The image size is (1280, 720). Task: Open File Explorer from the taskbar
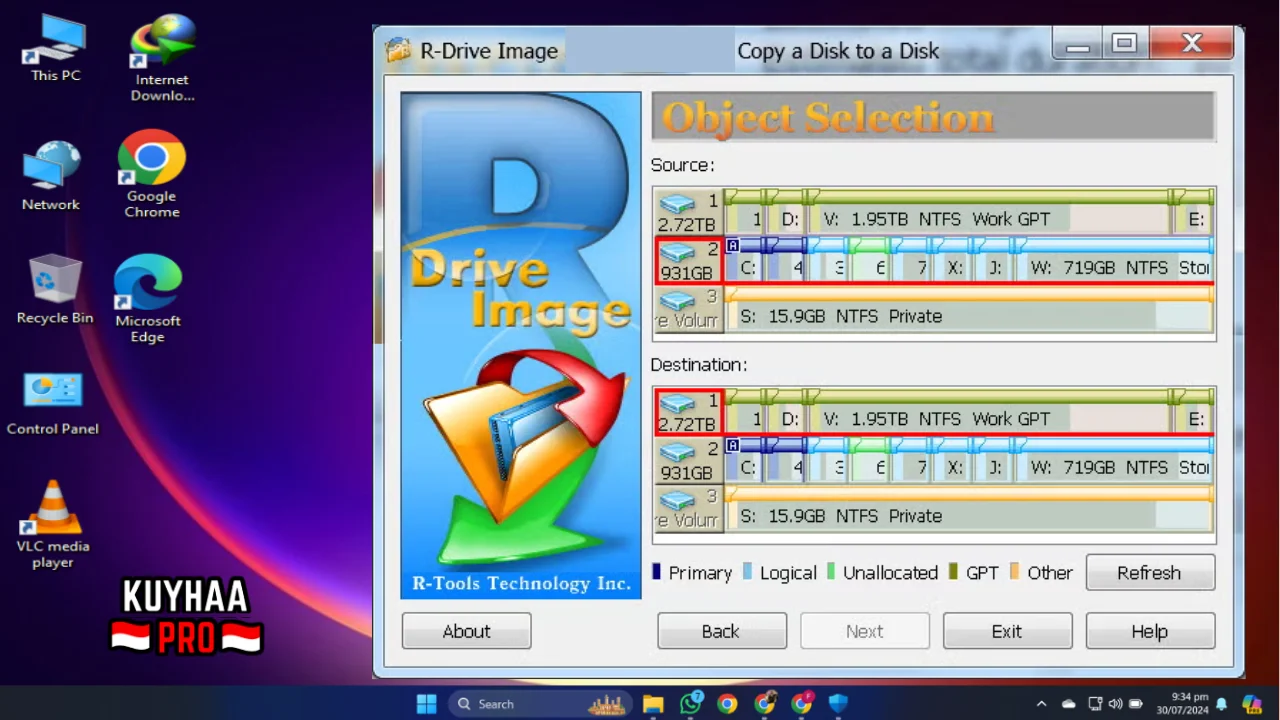tap(653, 704)
